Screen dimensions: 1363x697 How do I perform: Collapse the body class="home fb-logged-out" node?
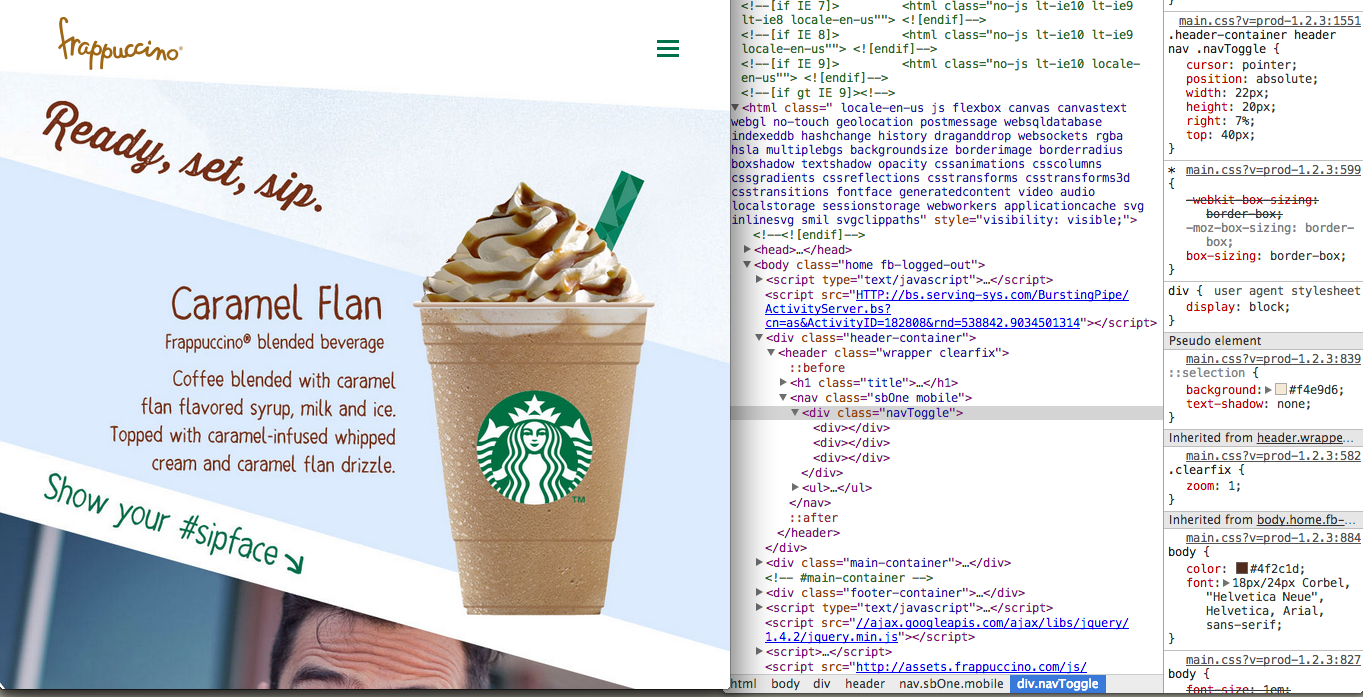748,264
